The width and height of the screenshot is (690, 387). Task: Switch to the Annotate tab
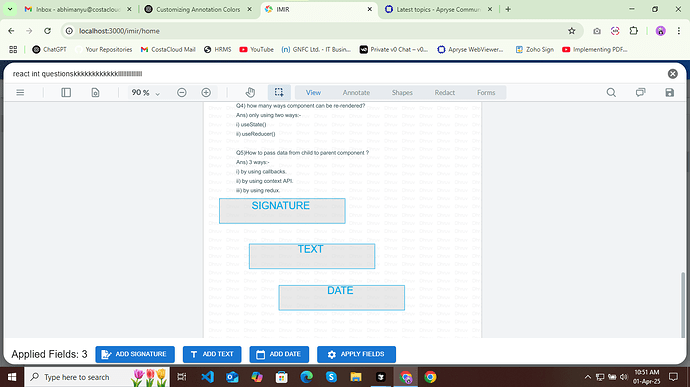[x=356, y=92]
